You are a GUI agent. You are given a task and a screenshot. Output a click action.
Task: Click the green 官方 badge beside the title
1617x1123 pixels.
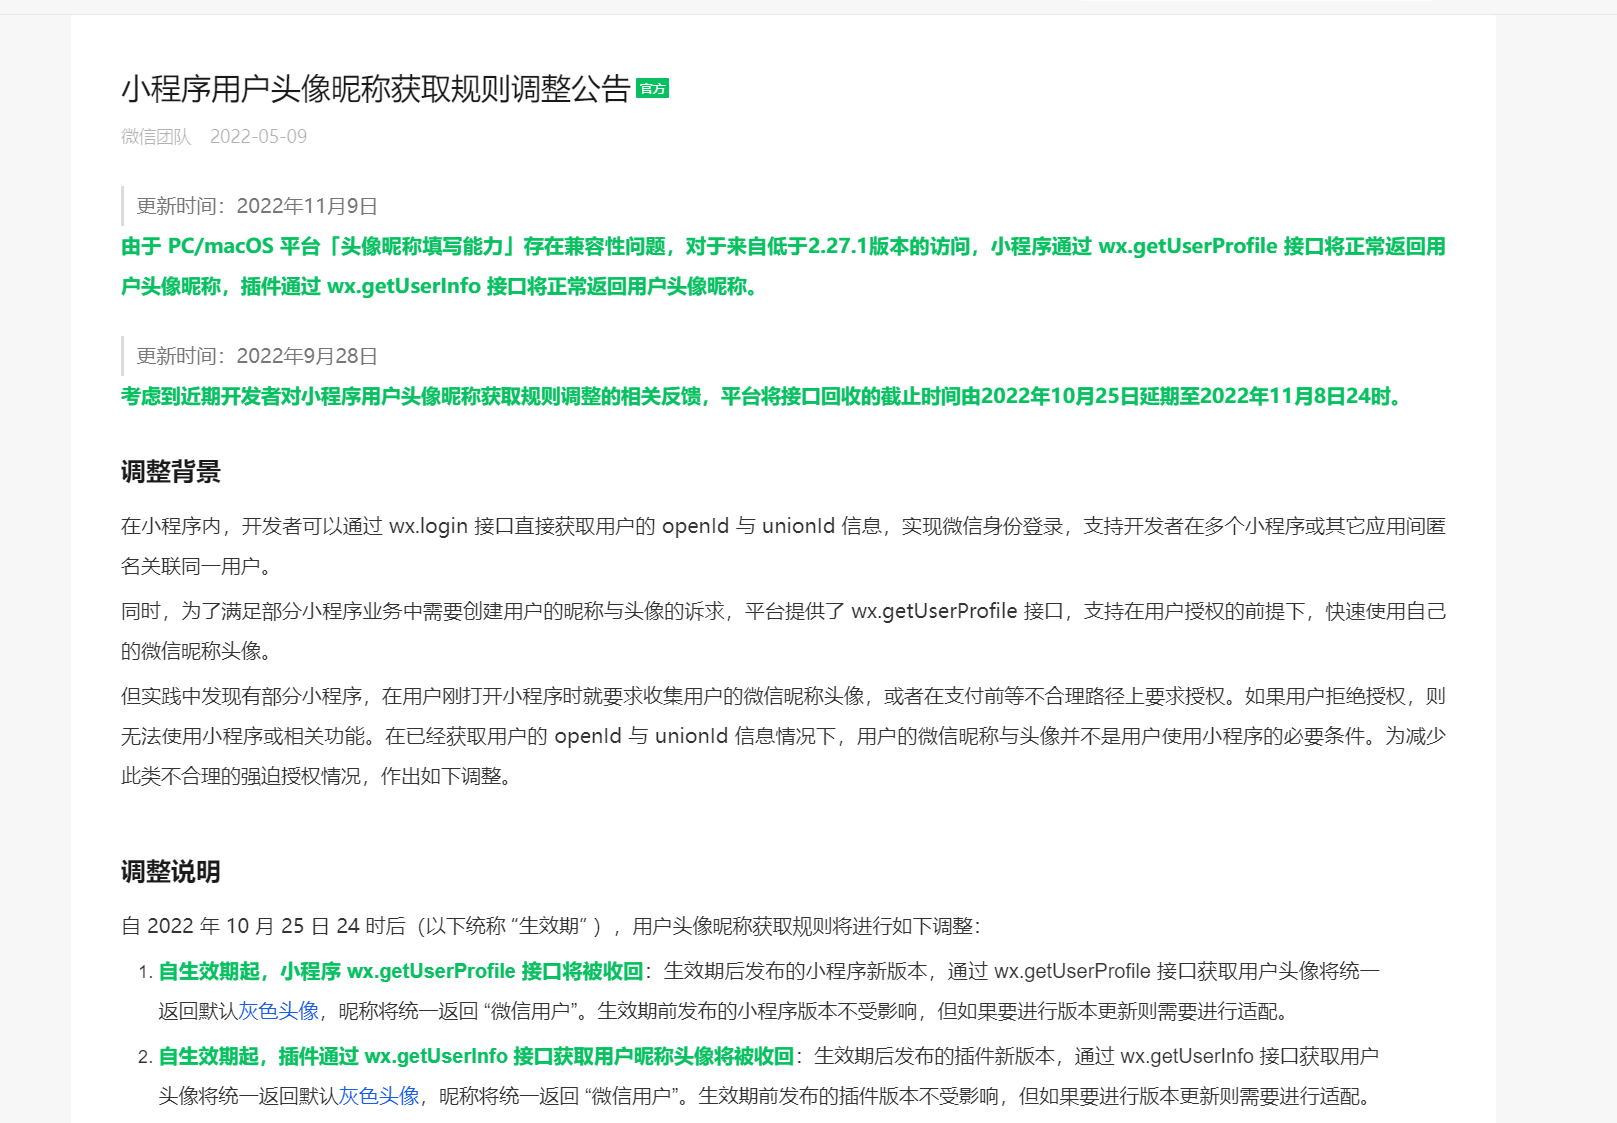pyautogui.click(x=652, y=89)
